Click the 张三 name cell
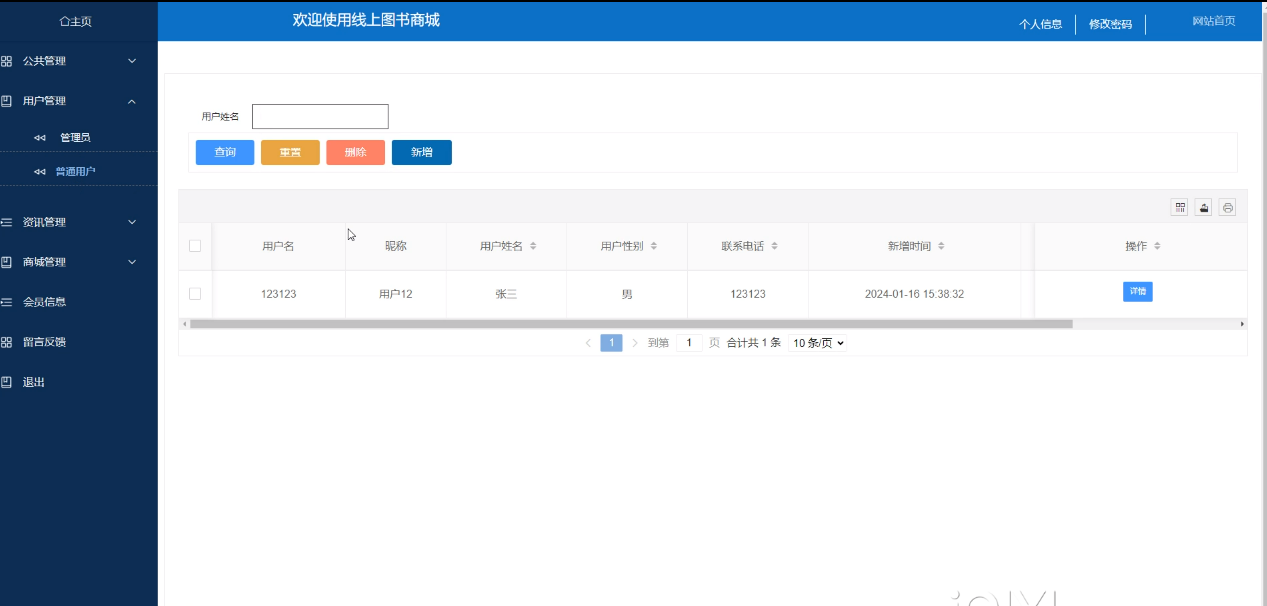 coord(506,294)
